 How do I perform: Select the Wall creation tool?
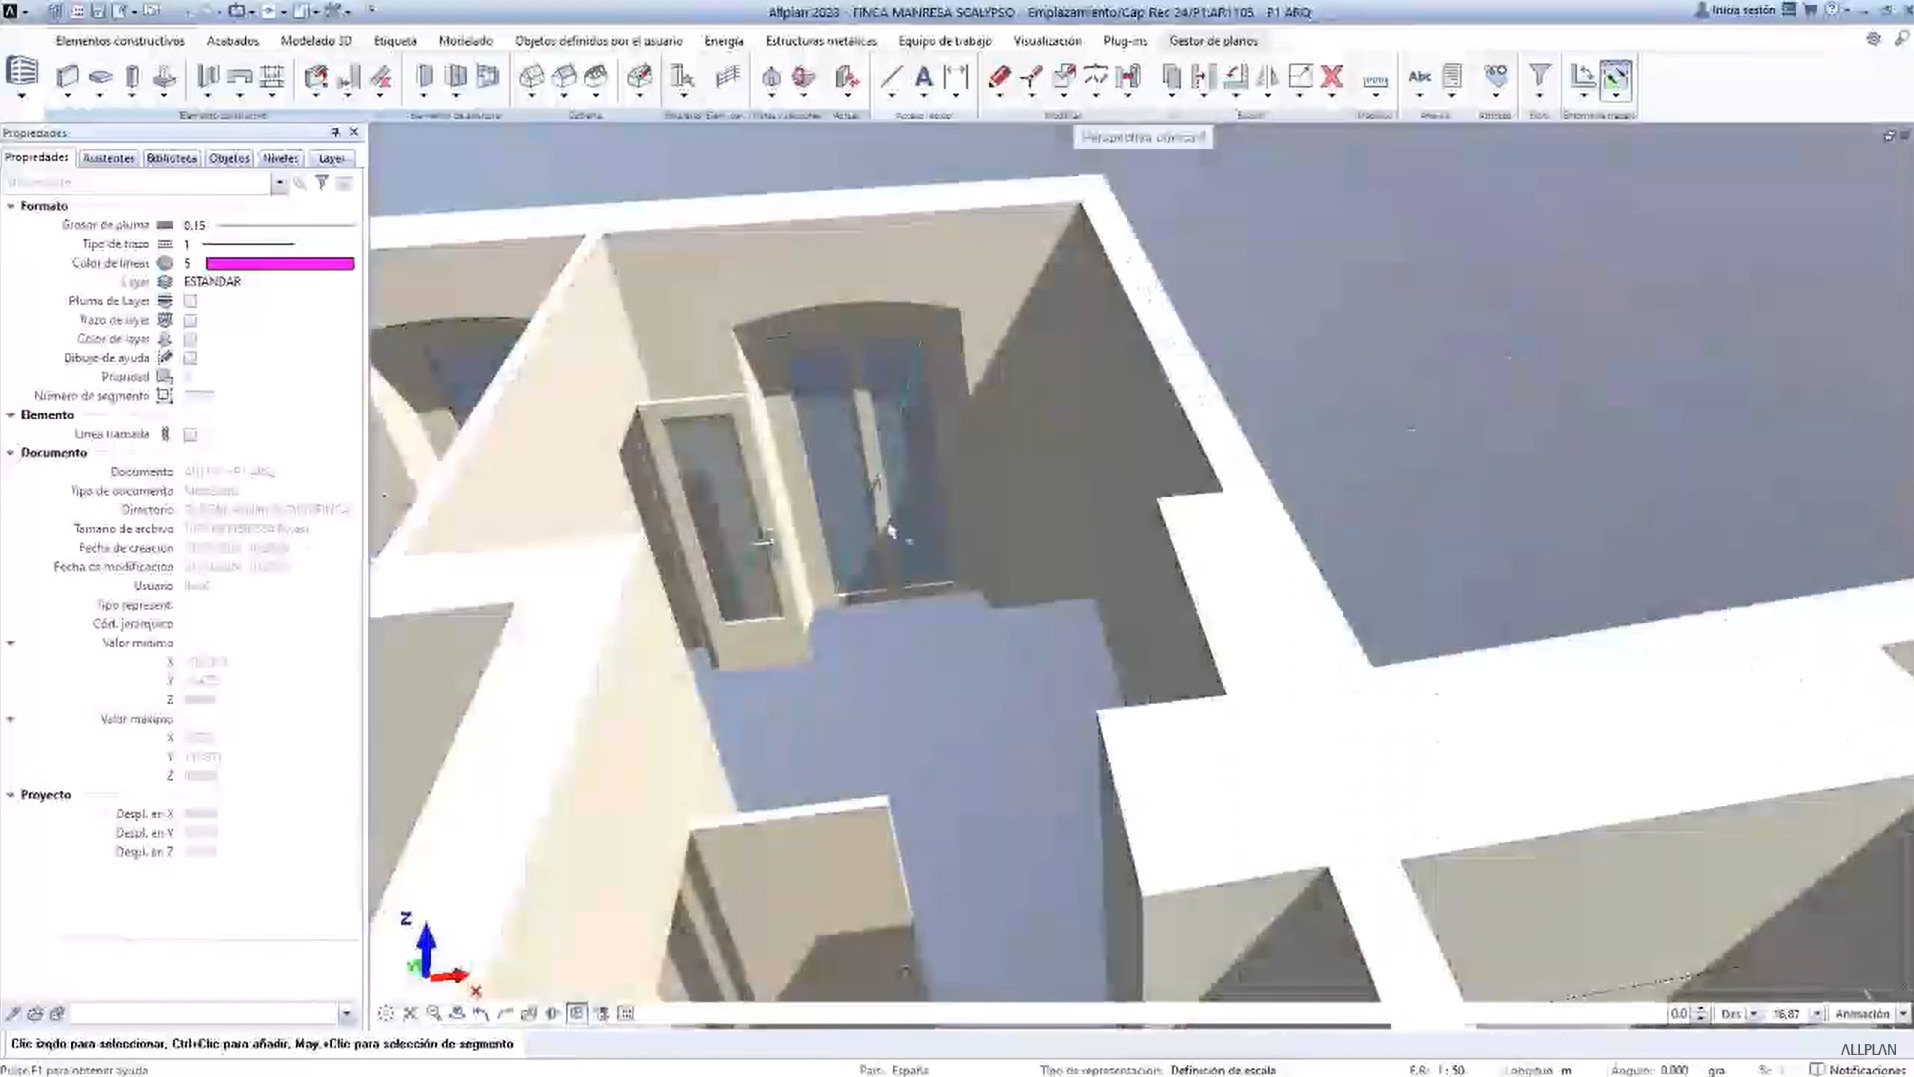[x=67, y=78]
